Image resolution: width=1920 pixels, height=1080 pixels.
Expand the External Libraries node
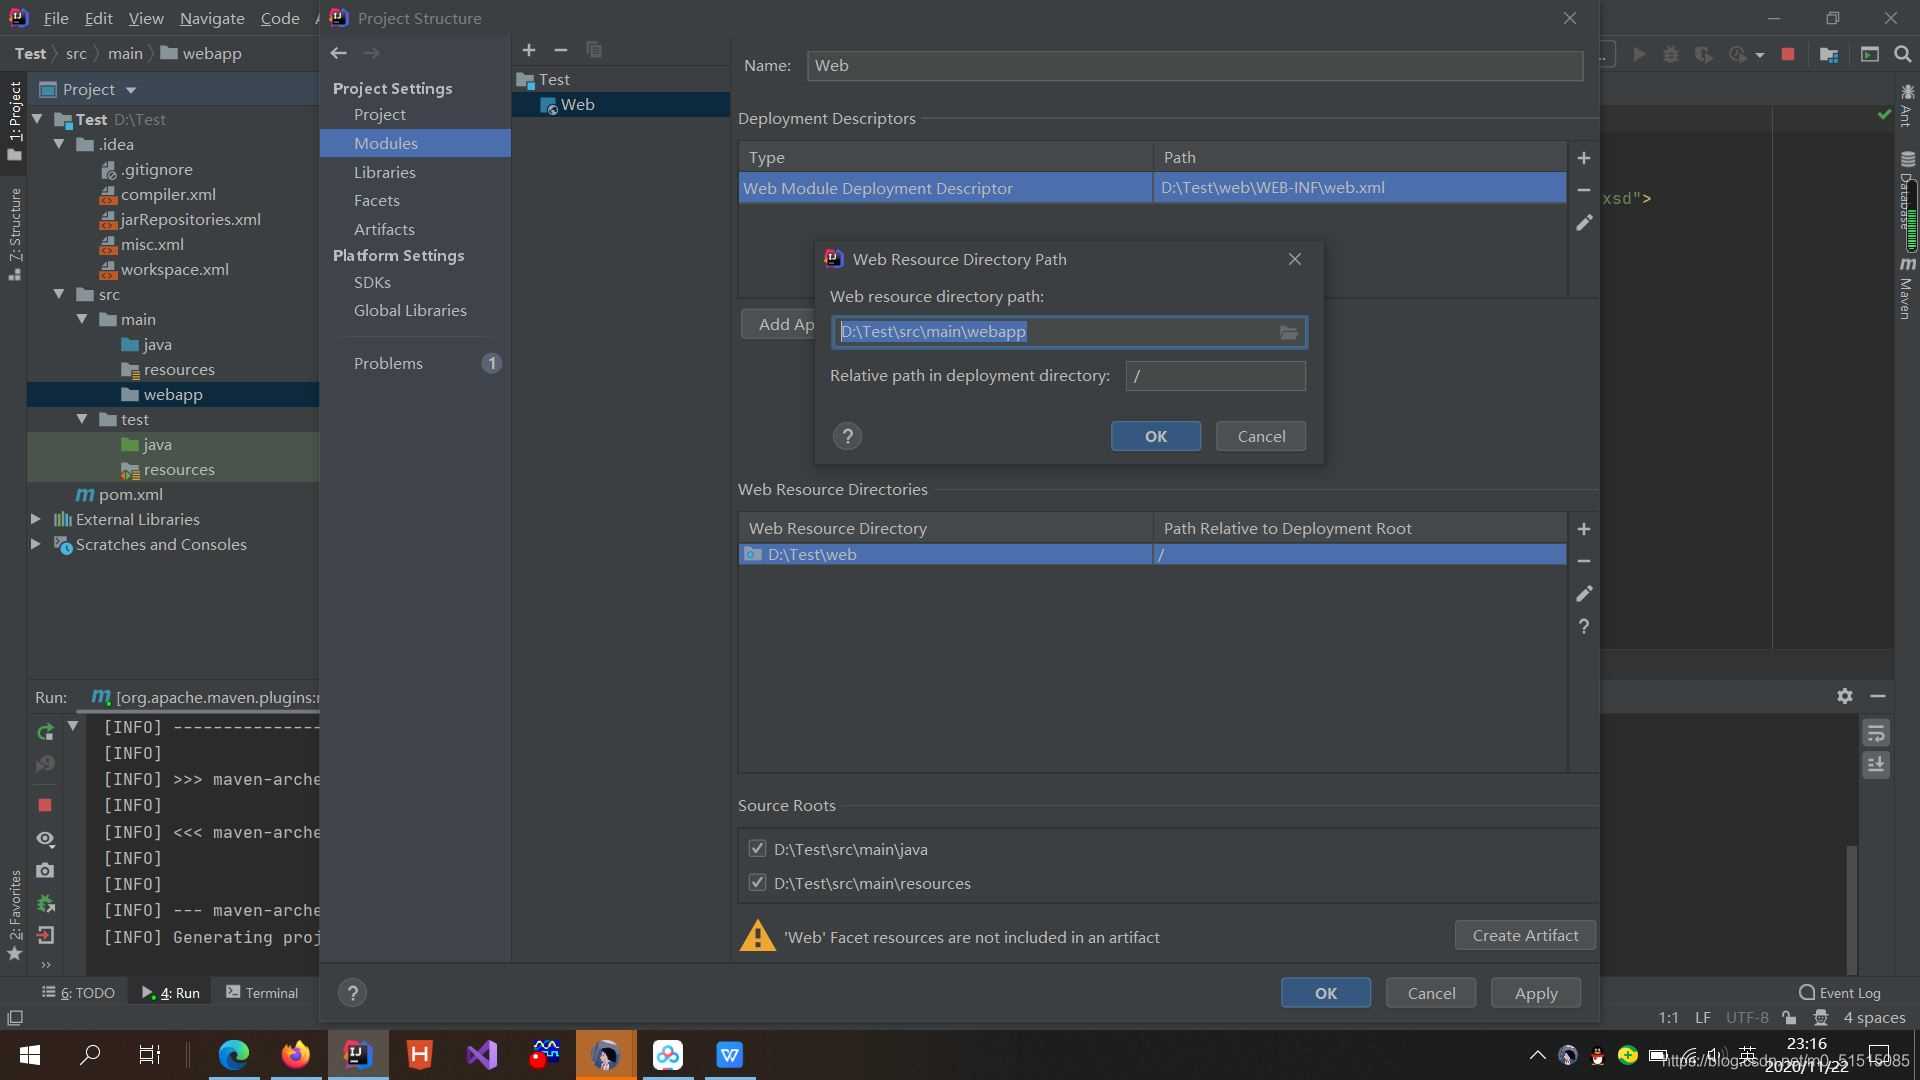pos(35,519)
